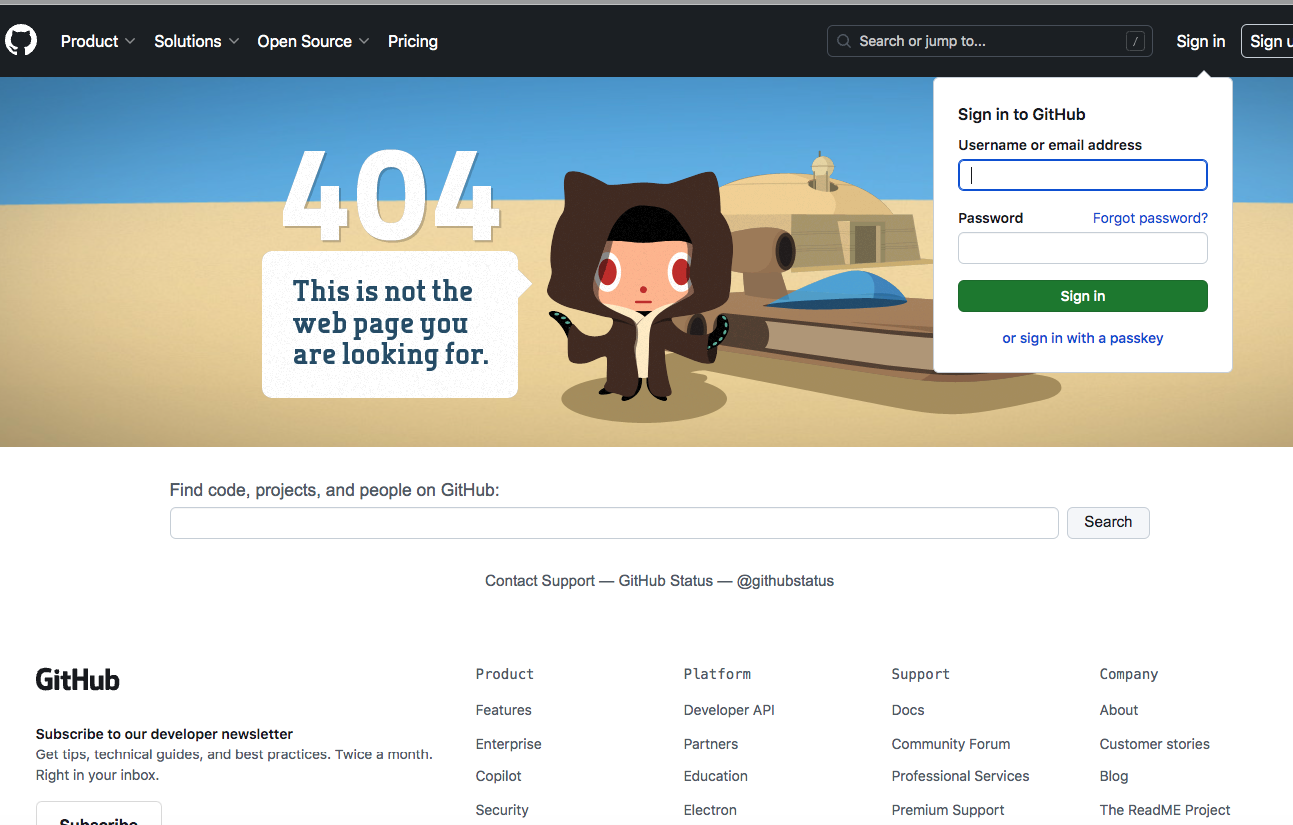Click the Product footer column heading
1293x825 pixels.
click(x=505, y=674)
